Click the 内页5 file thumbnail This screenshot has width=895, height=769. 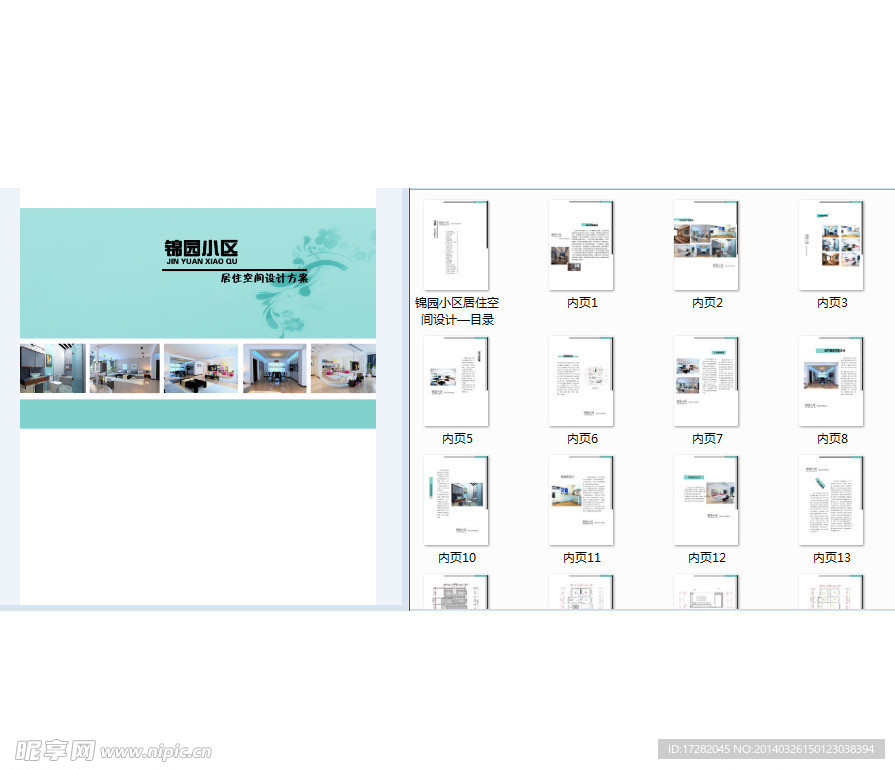(x=456, y=381)
